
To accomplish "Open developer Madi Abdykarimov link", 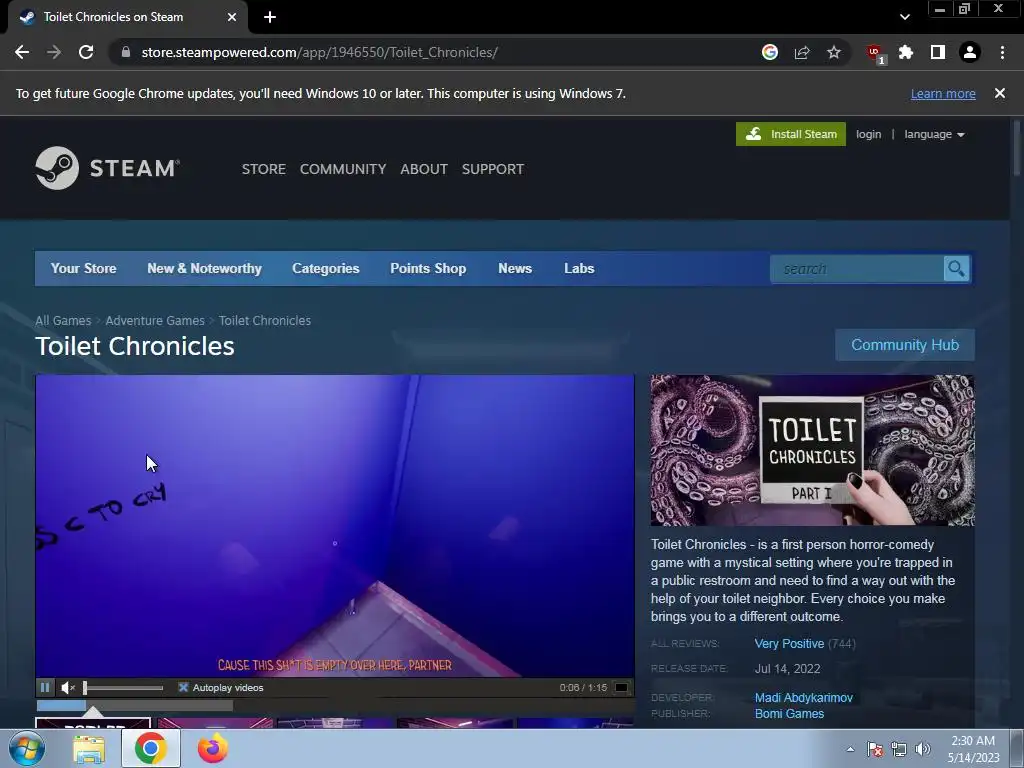I will coord(804,697).
